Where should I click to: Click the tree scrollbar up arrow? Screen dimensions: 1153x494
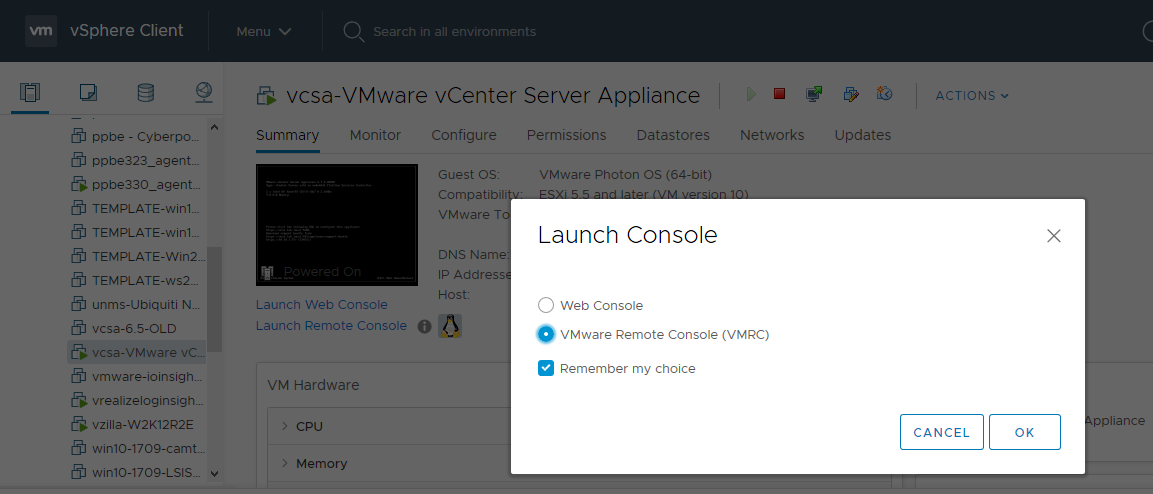214,126
